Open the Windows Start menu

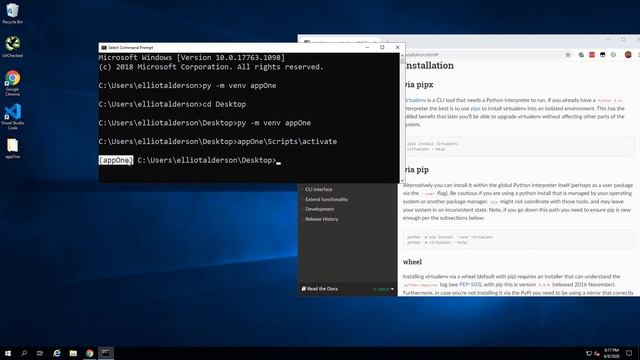point(8,353)
